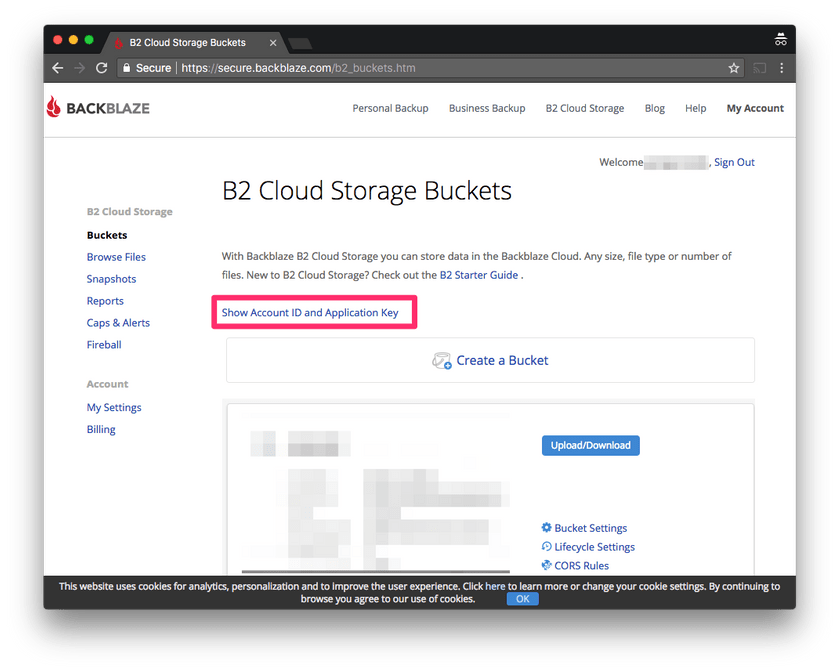The height and width of the screenshot is (672, 840).
Task: Click the Sign Out link
Action: [734, 162]
